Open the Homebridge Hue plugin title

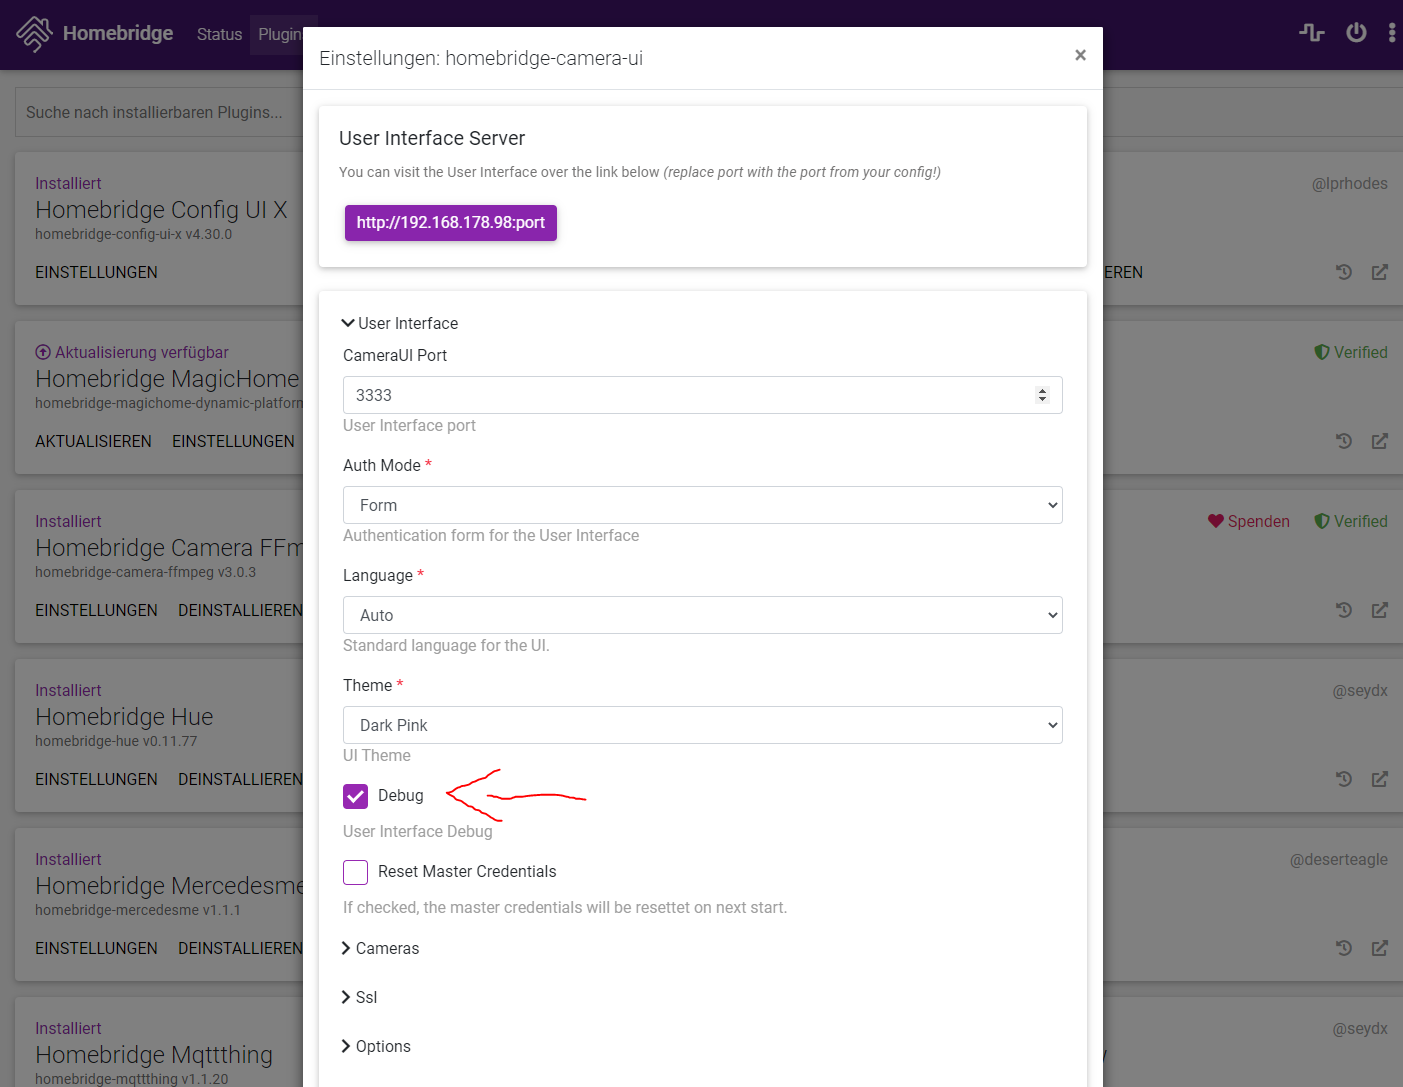[x=124, y=717]
